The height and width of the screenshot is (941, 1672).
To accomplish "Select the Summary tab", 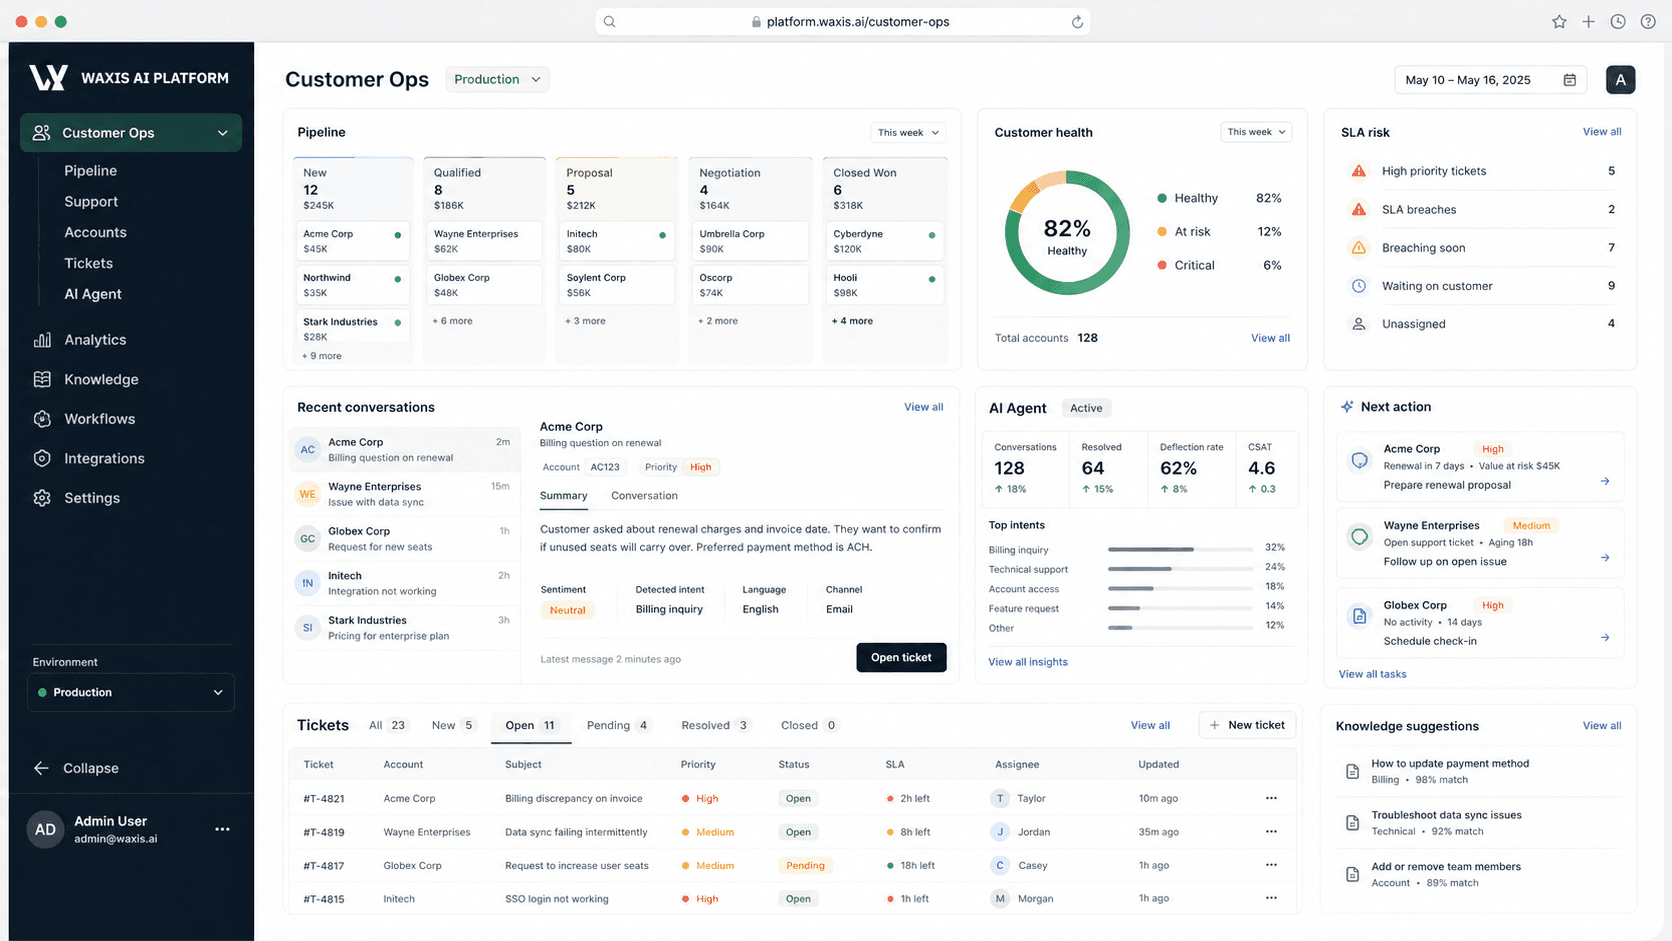I will (x=564, y=496).
